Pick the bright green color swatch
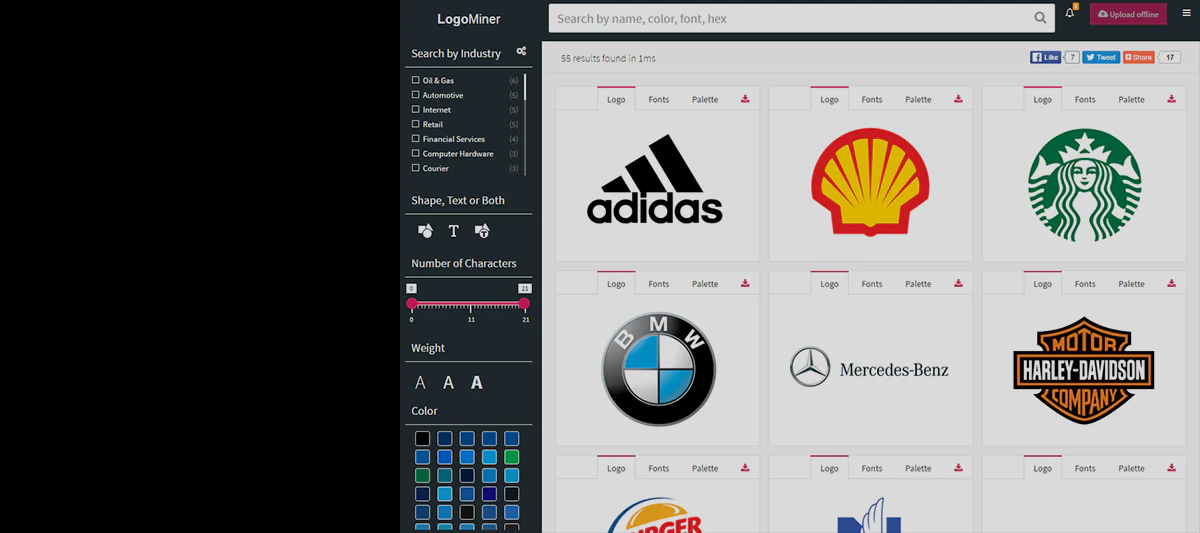 click(x=512, y=457)
